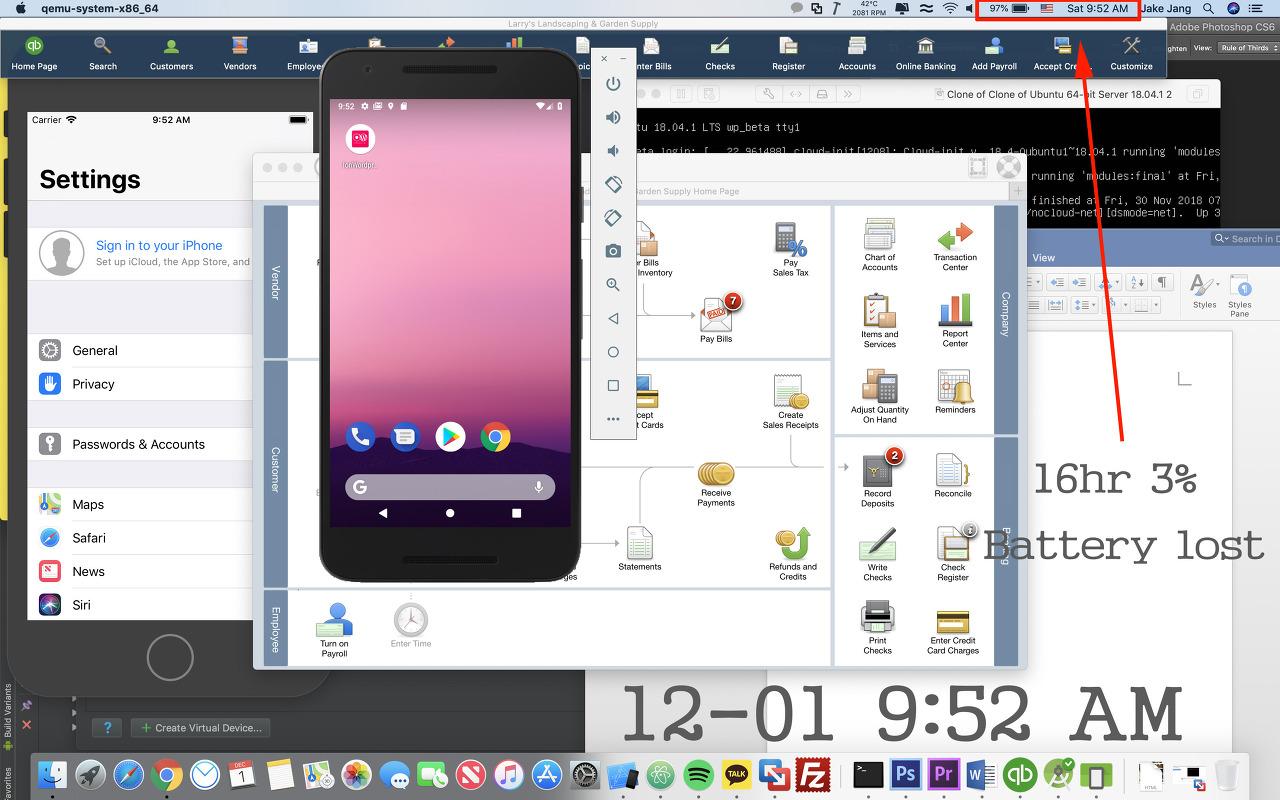Tap Android on-screen back navigation button
The width and height of the screenshot is (1280, 800).
tap(383, 513)
